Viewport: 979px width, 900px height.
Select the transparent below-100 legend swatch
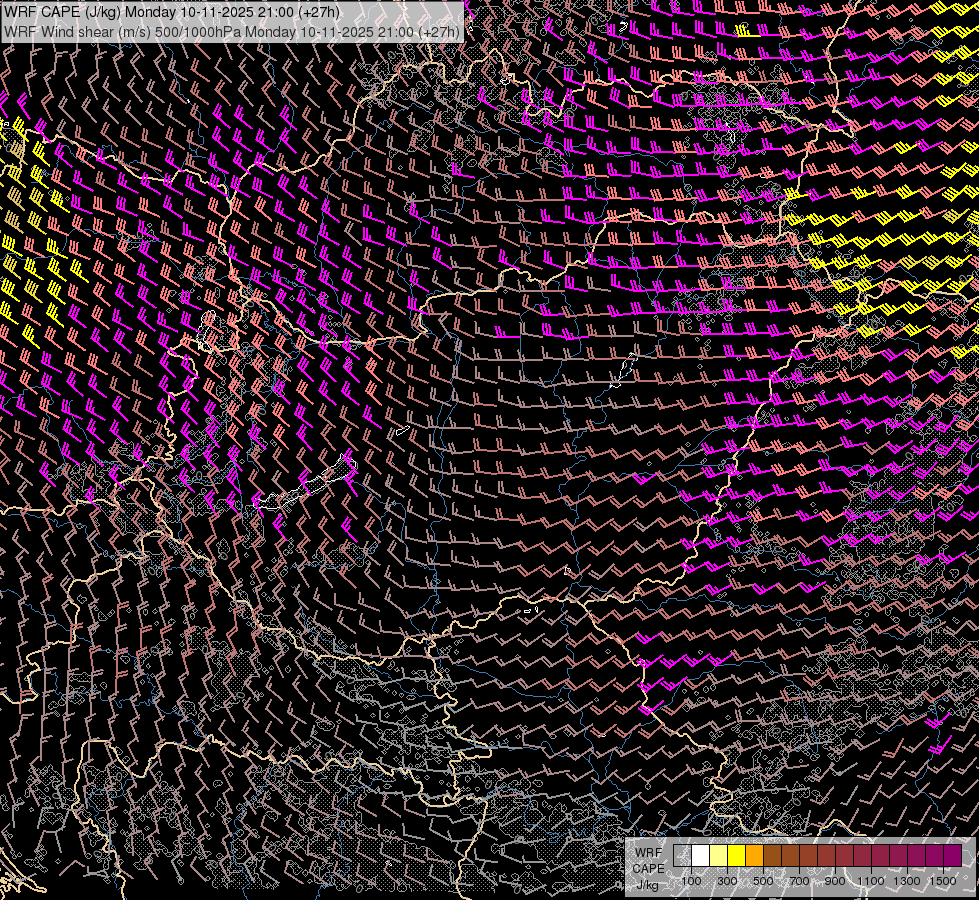682,855
